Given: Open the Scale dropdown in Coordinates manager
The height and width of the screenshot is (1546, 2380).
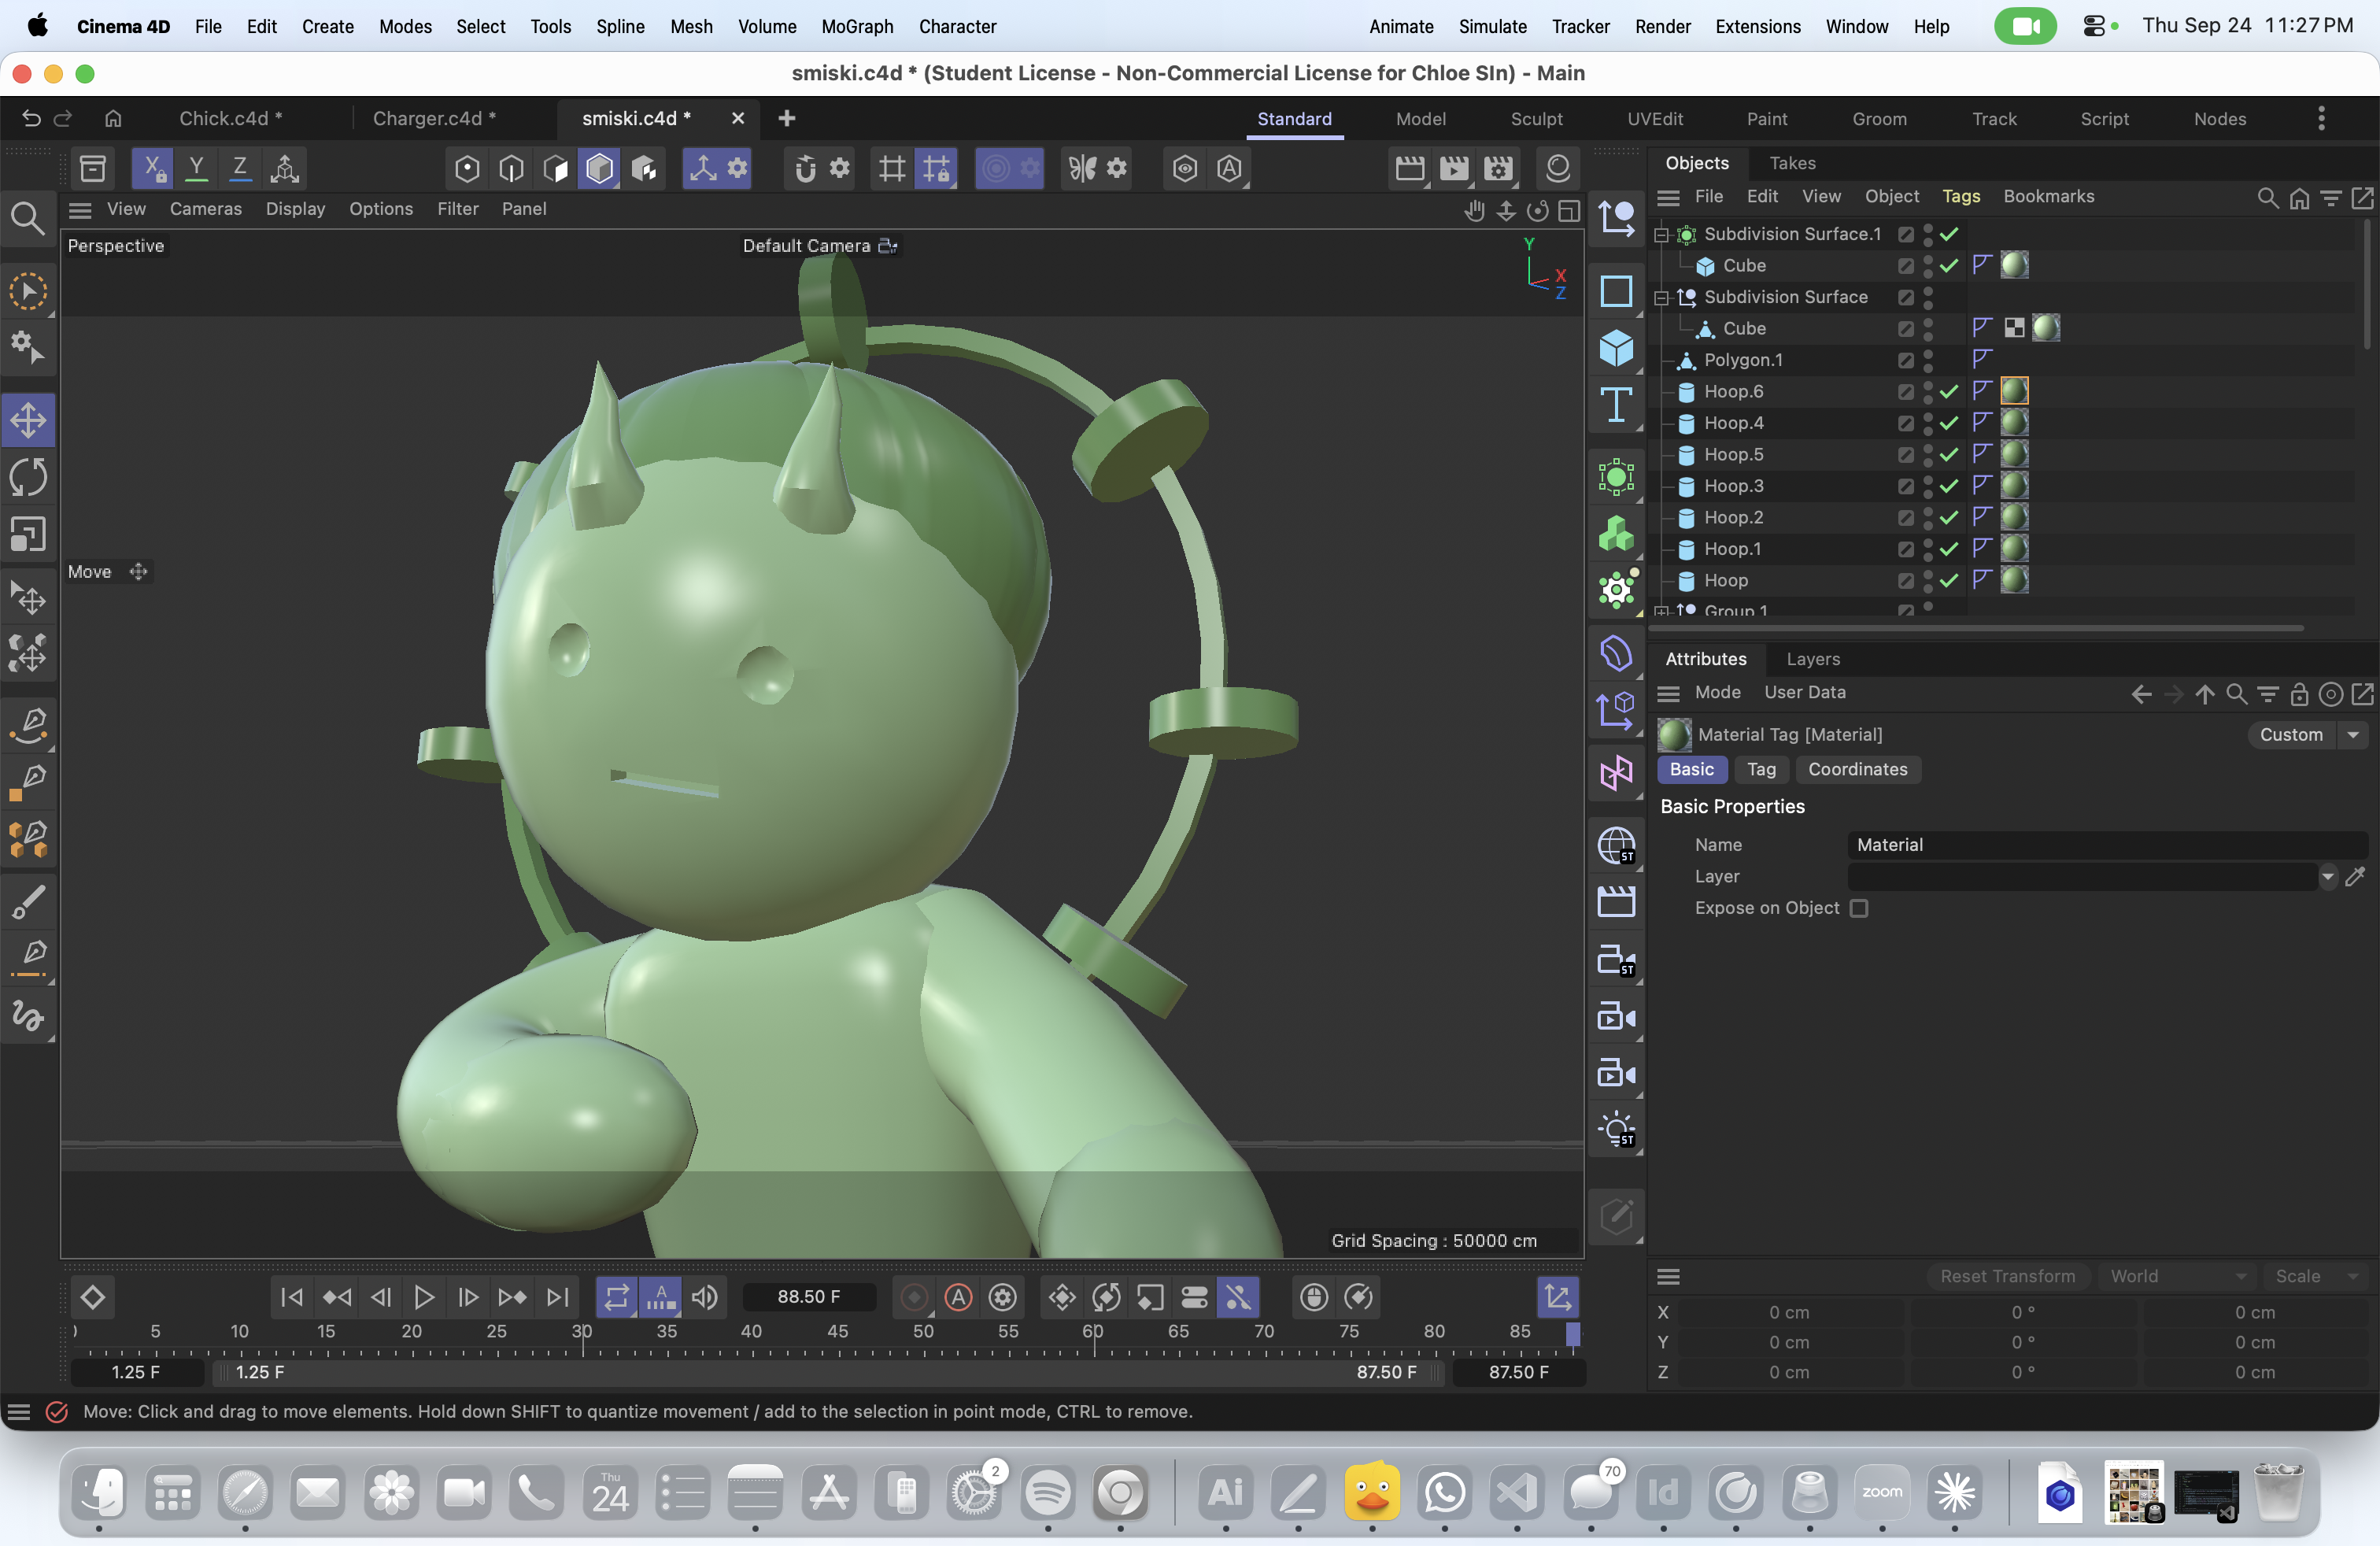Looking at the screenshot, I should [2316, 1276].
